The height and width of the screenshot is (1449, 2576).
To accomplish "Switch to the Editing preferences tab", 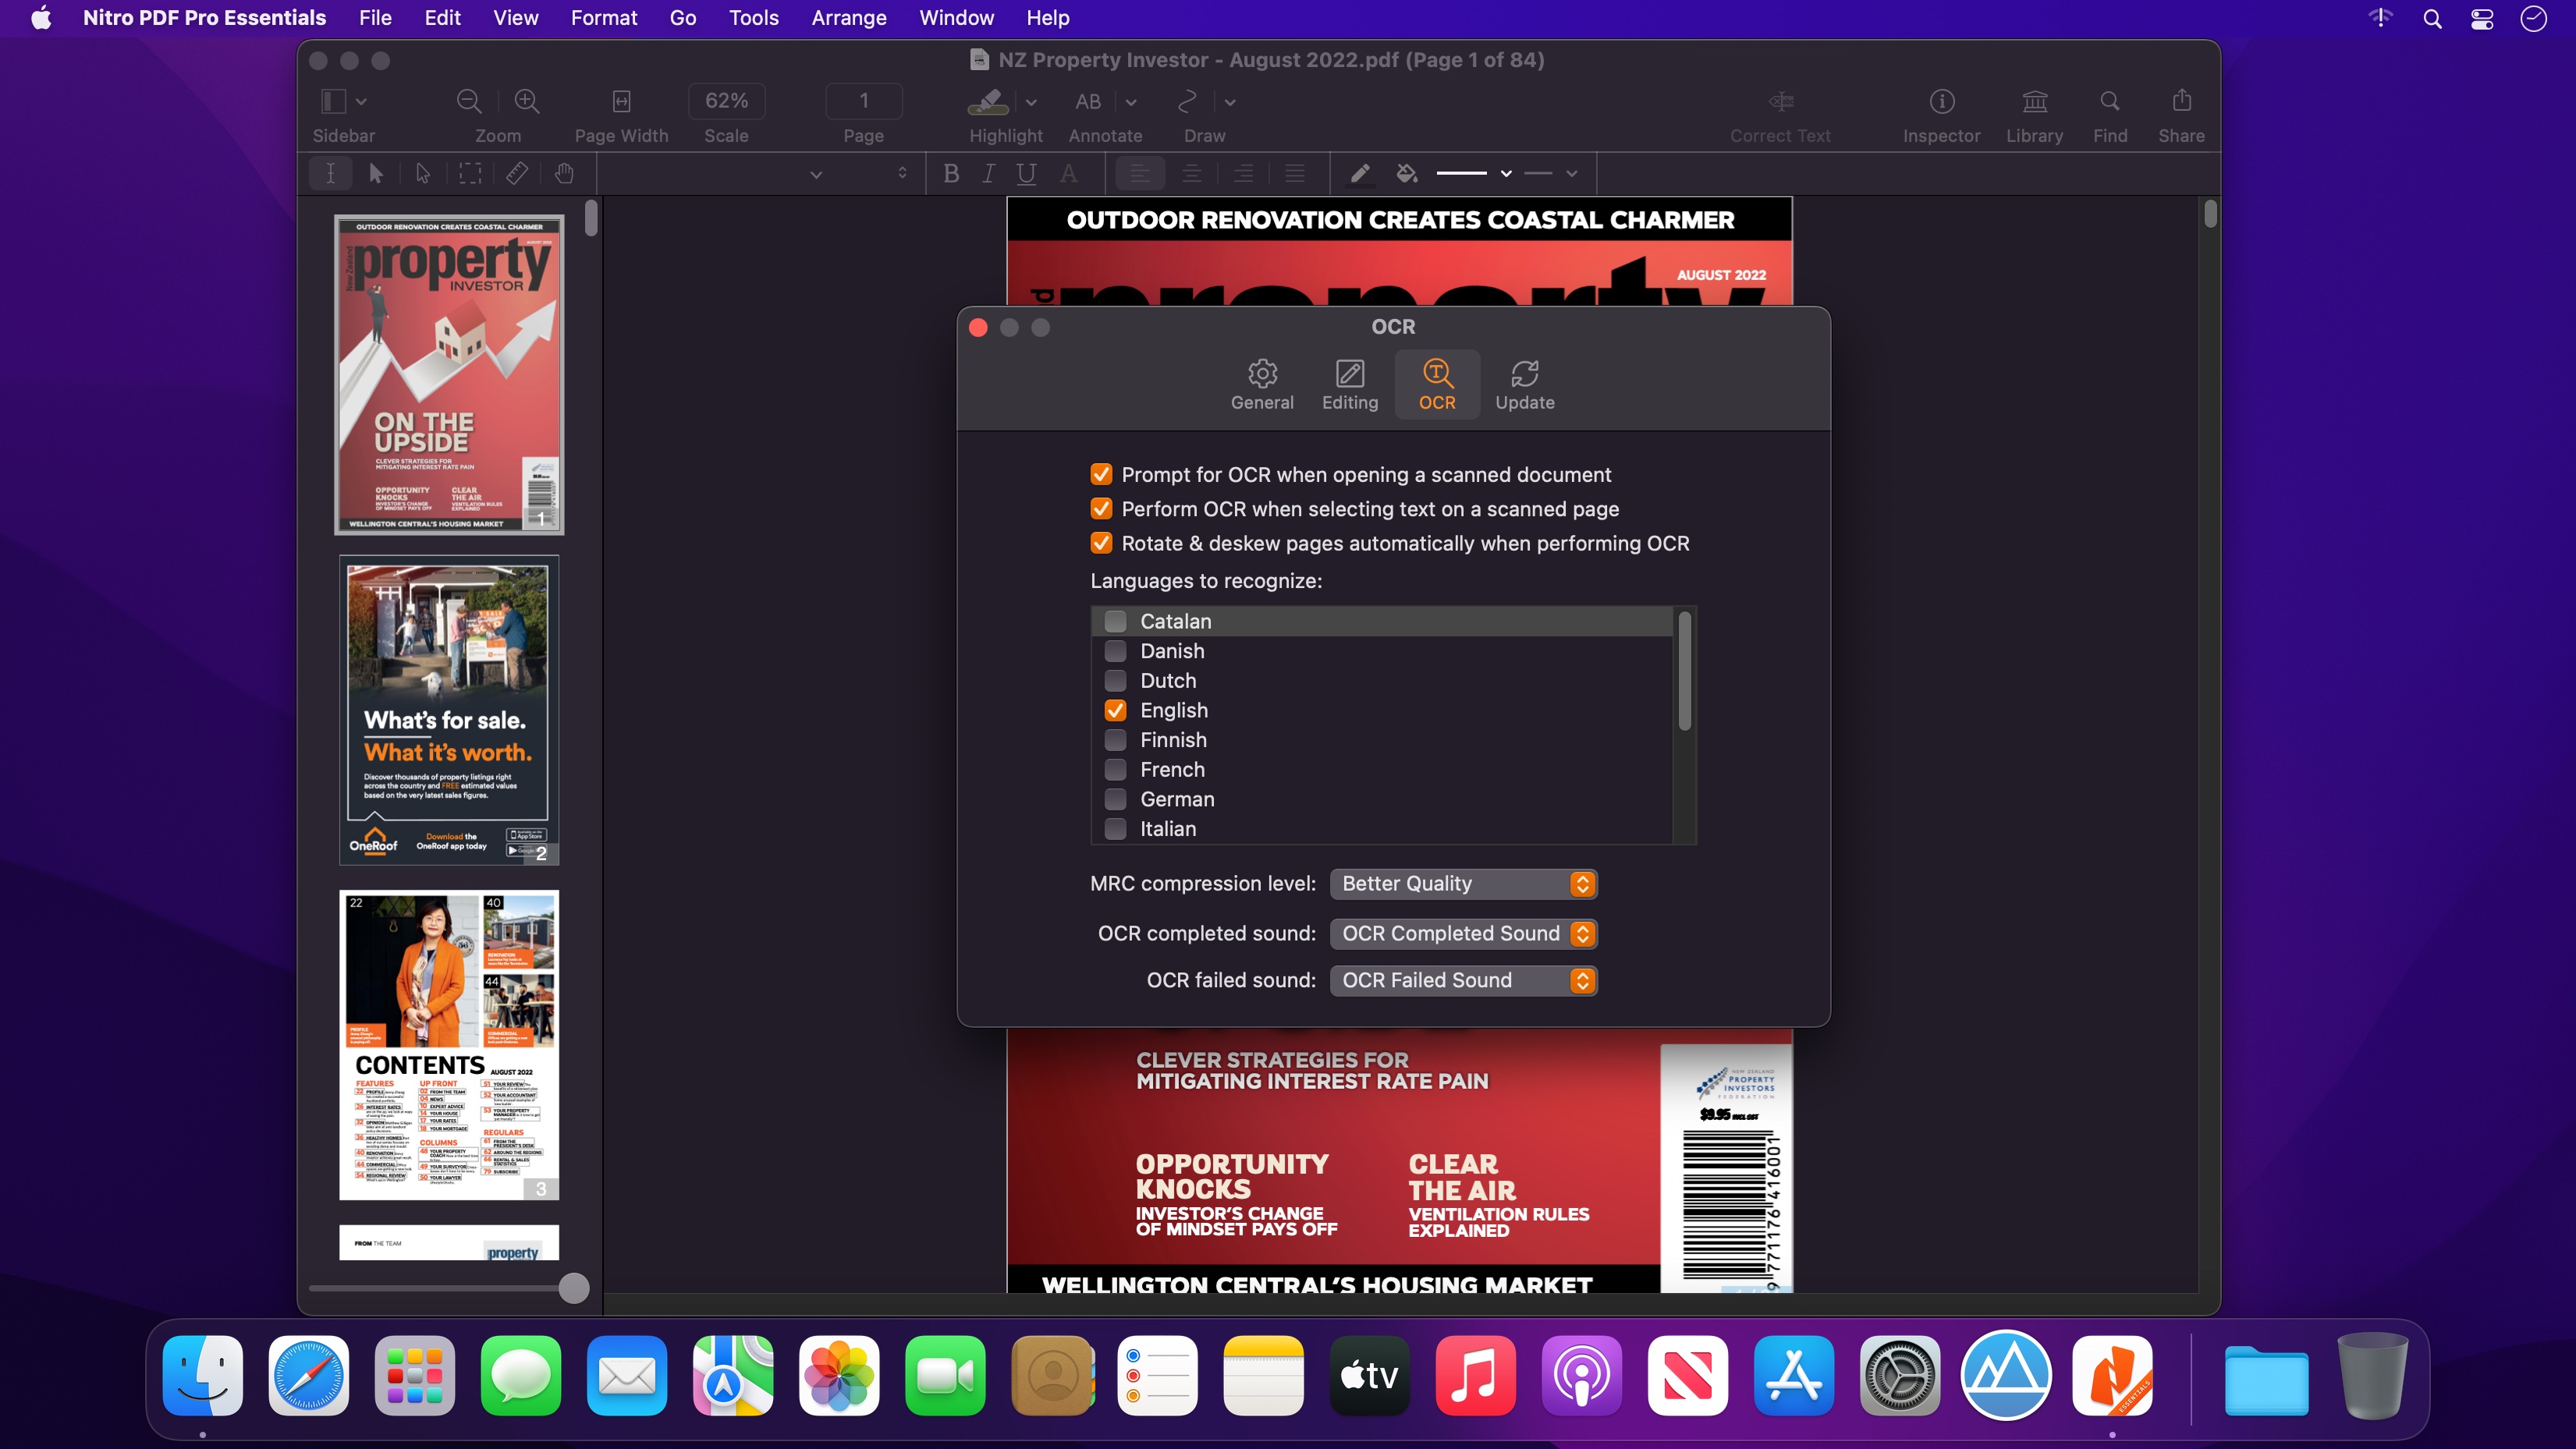I will coord(1350,385).
